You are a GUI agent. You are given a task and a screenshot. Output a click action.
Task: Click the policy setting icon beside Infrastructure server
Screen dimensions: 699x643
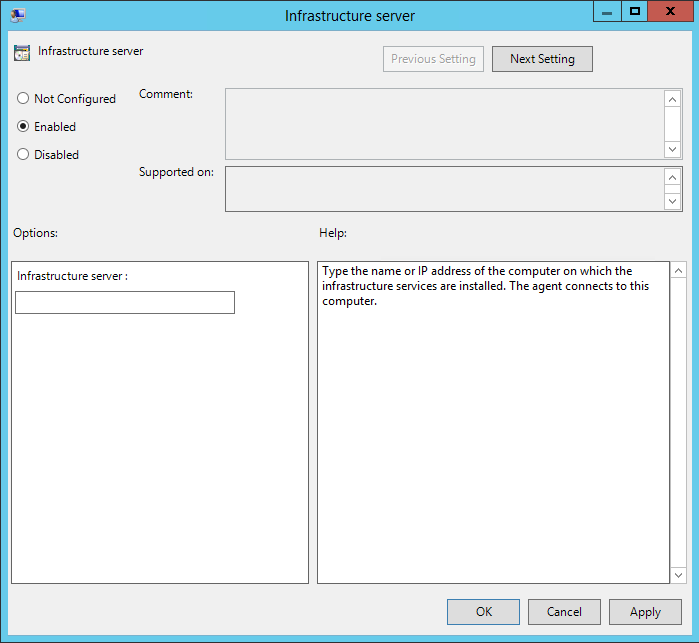click(x=22, y=53)
